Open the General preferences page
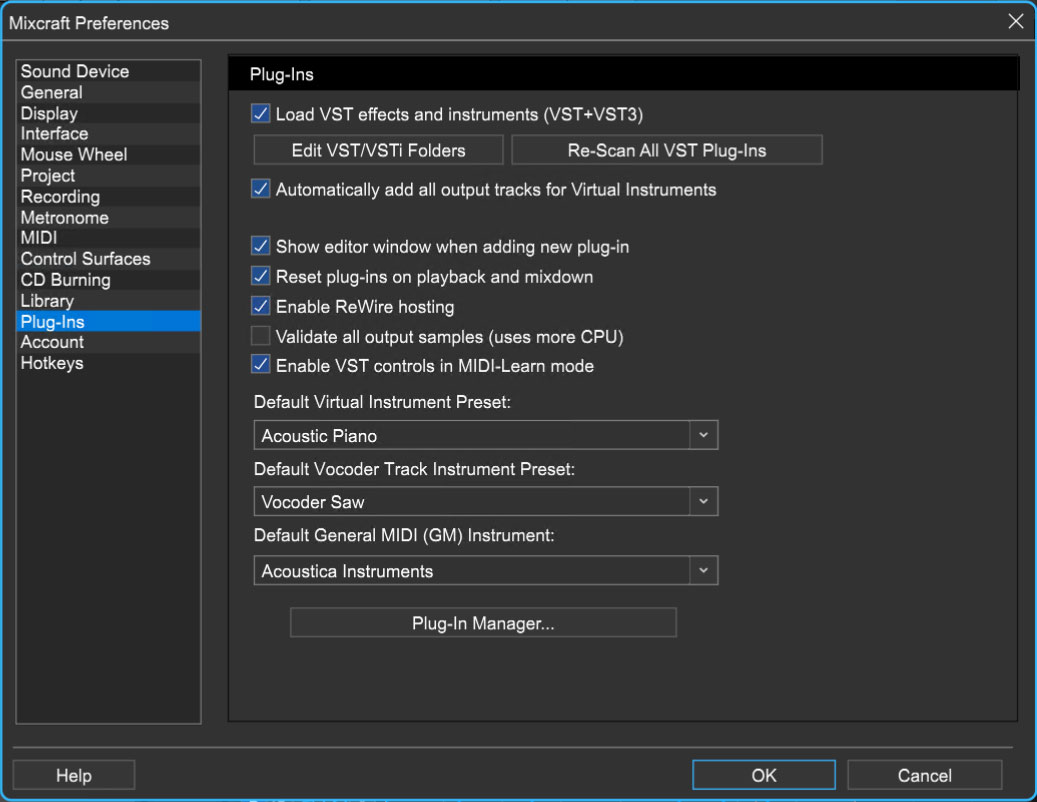1037x802 pixels. tap(108, 93)
